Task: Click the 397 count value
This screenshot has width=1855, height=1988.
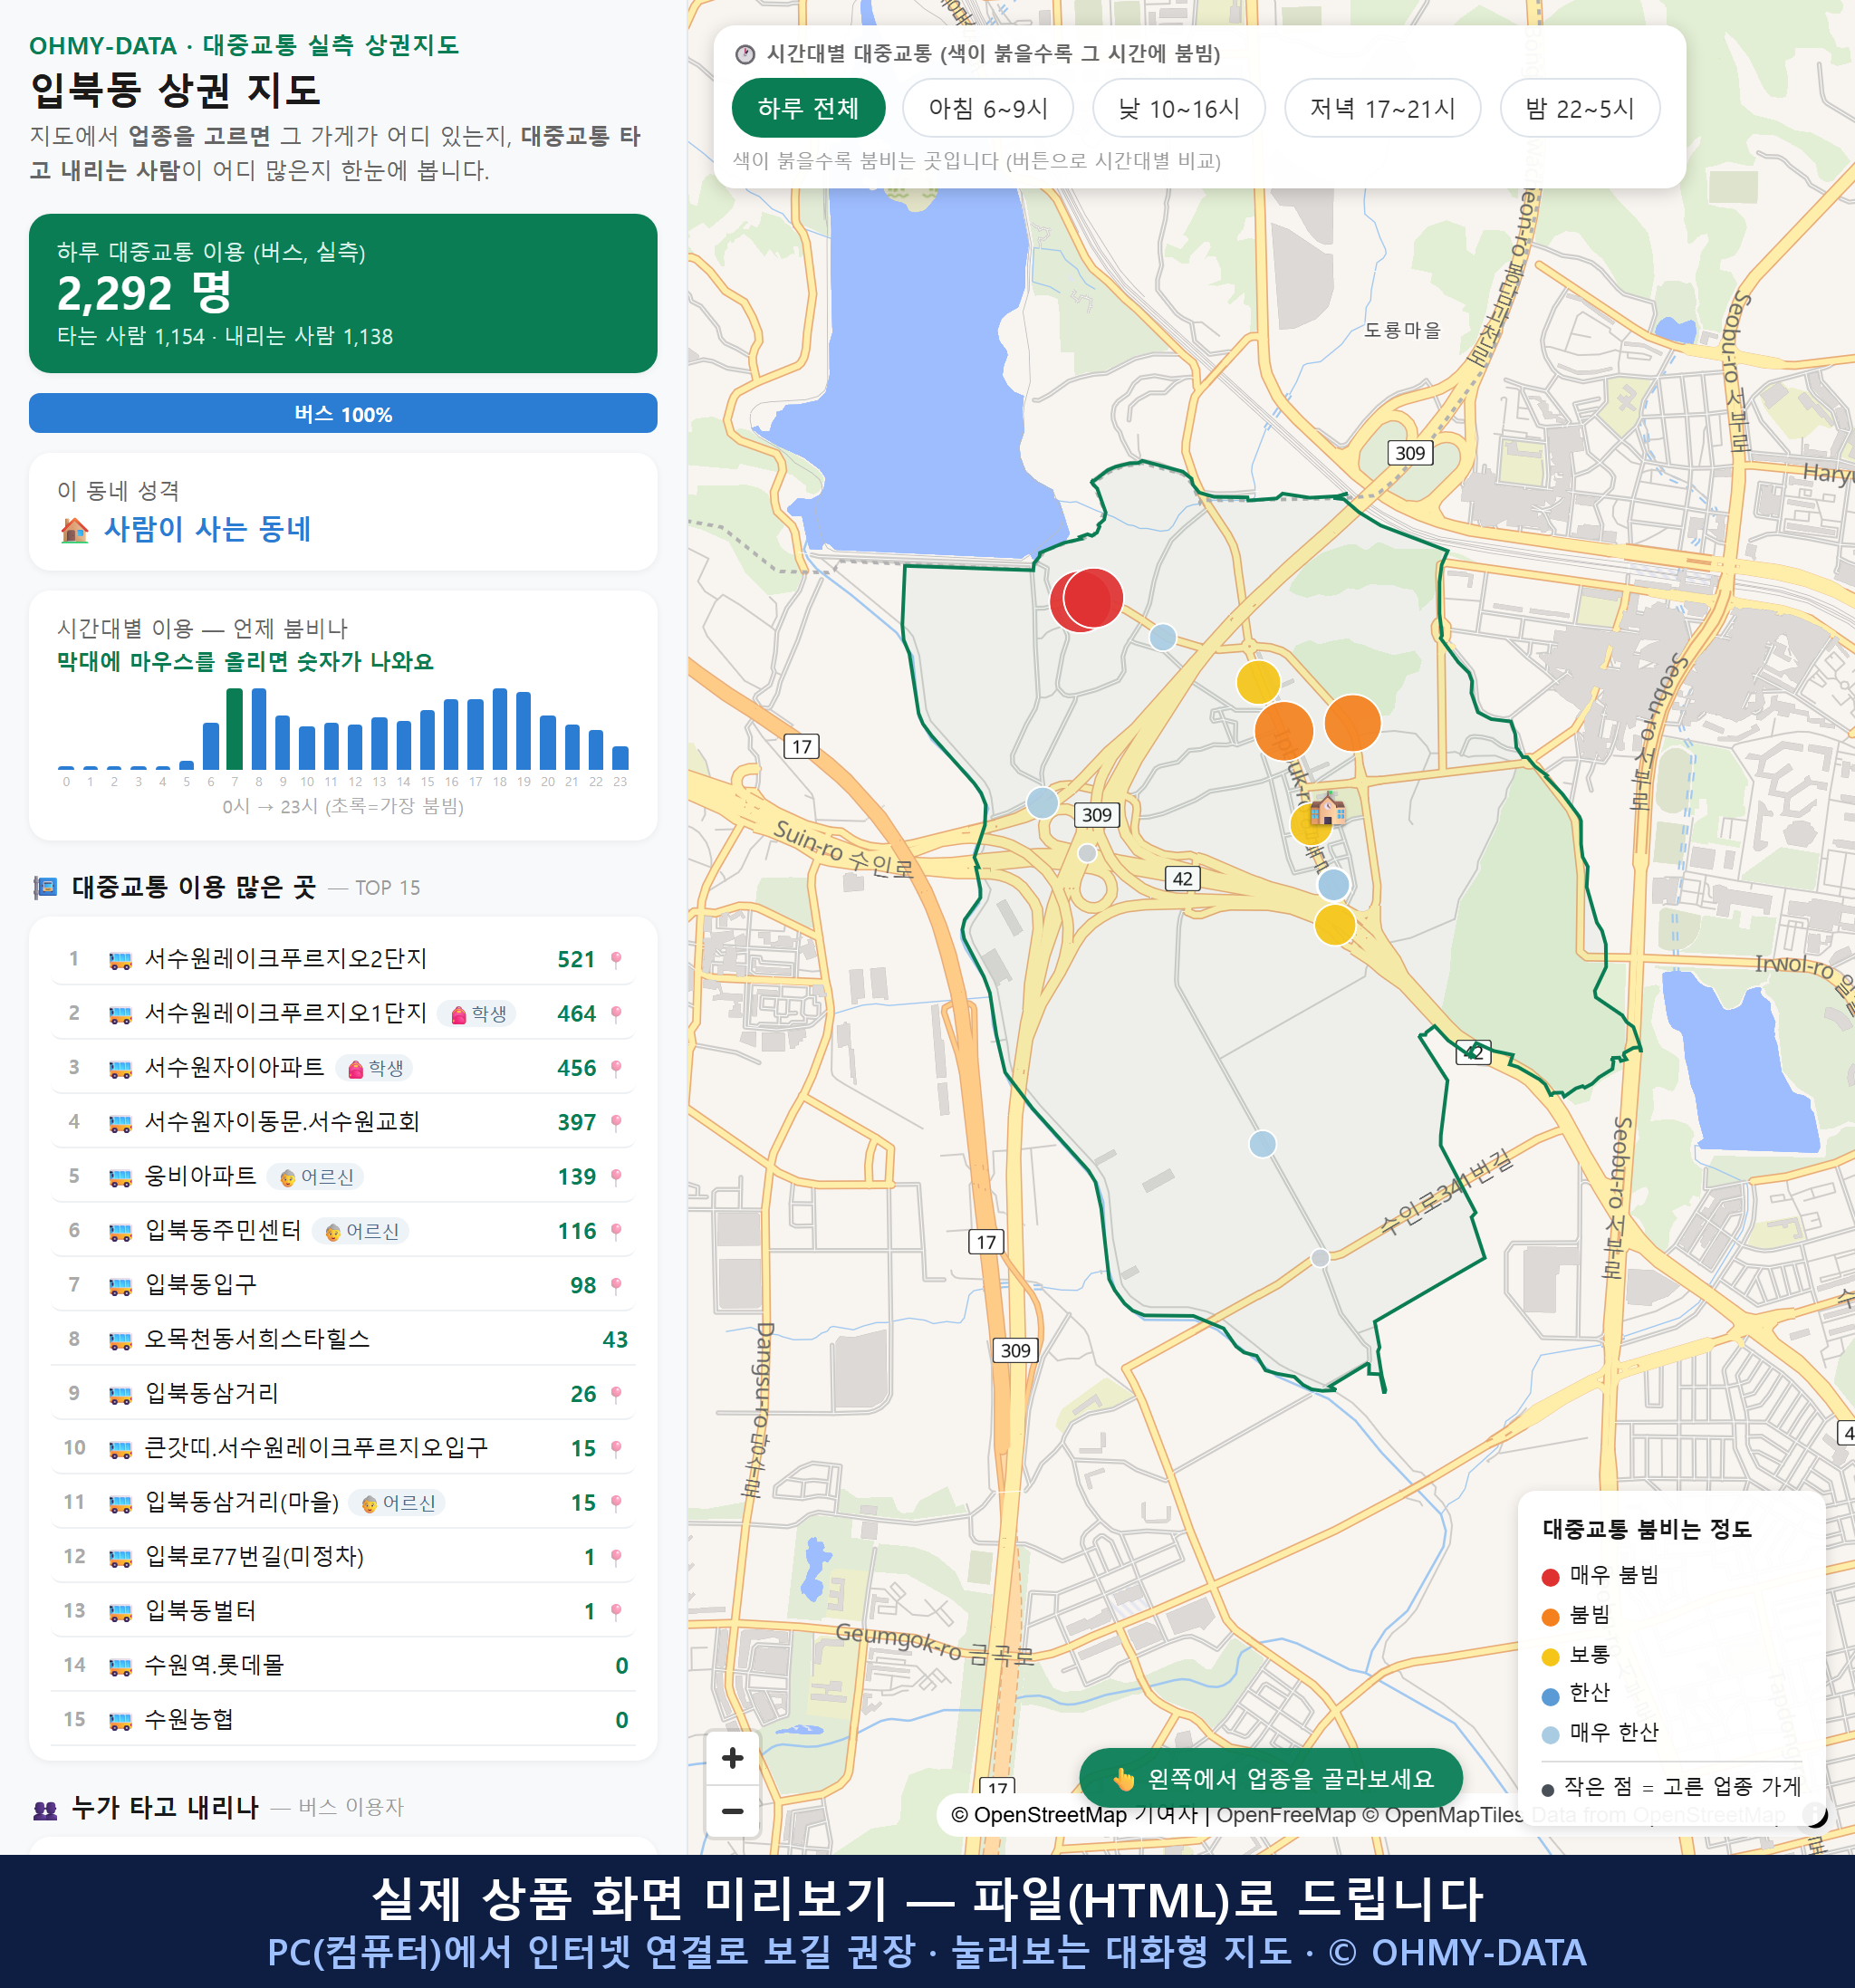Action: 576,1122
